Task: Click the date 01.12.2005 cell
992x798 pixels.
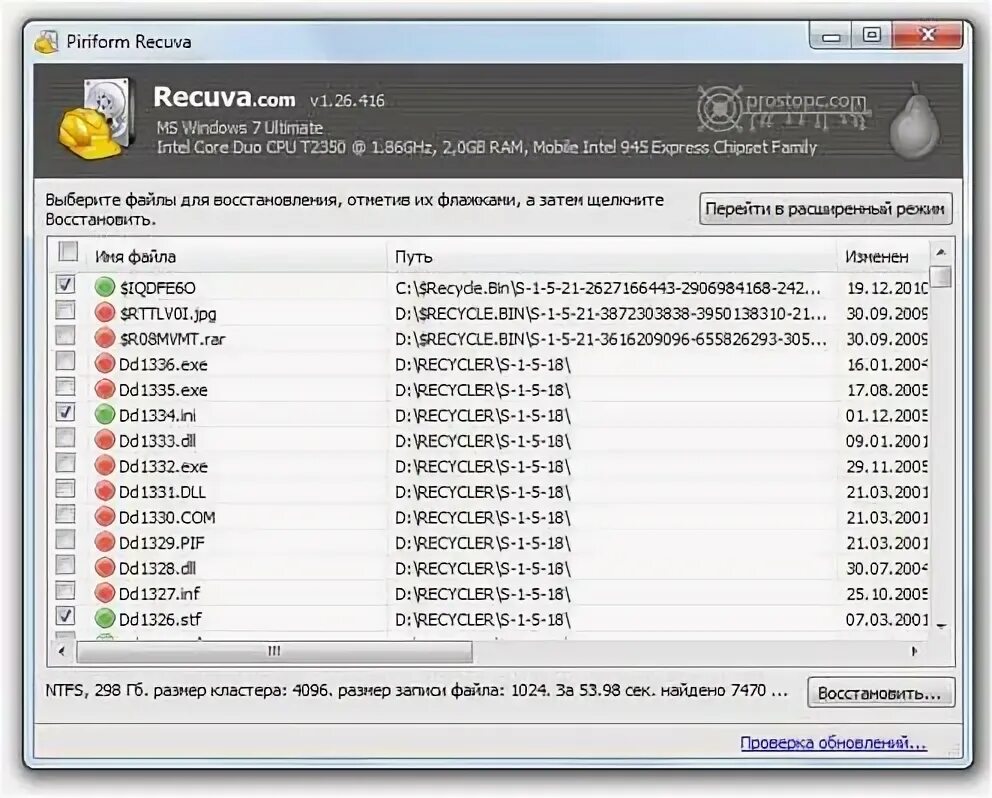Action: click(887, 415)
